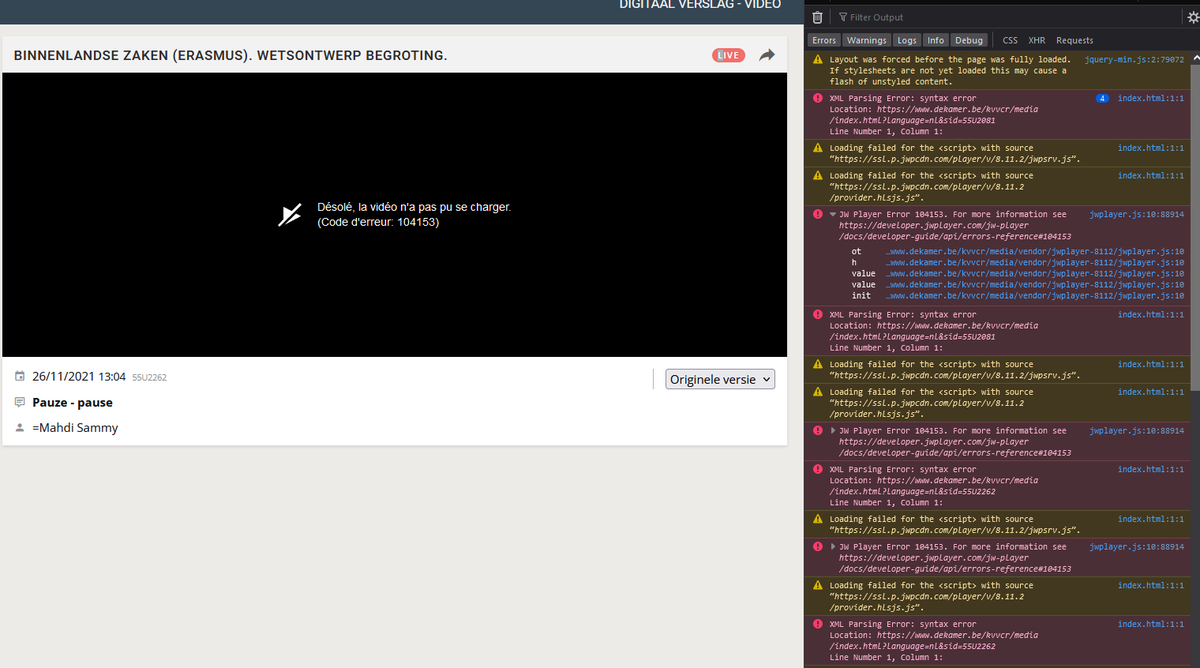Open the jwplayer.js:10 link in the init stack row
Image resolution: width=1200 pixels, height=668 pixels.
pos(1035,296)
